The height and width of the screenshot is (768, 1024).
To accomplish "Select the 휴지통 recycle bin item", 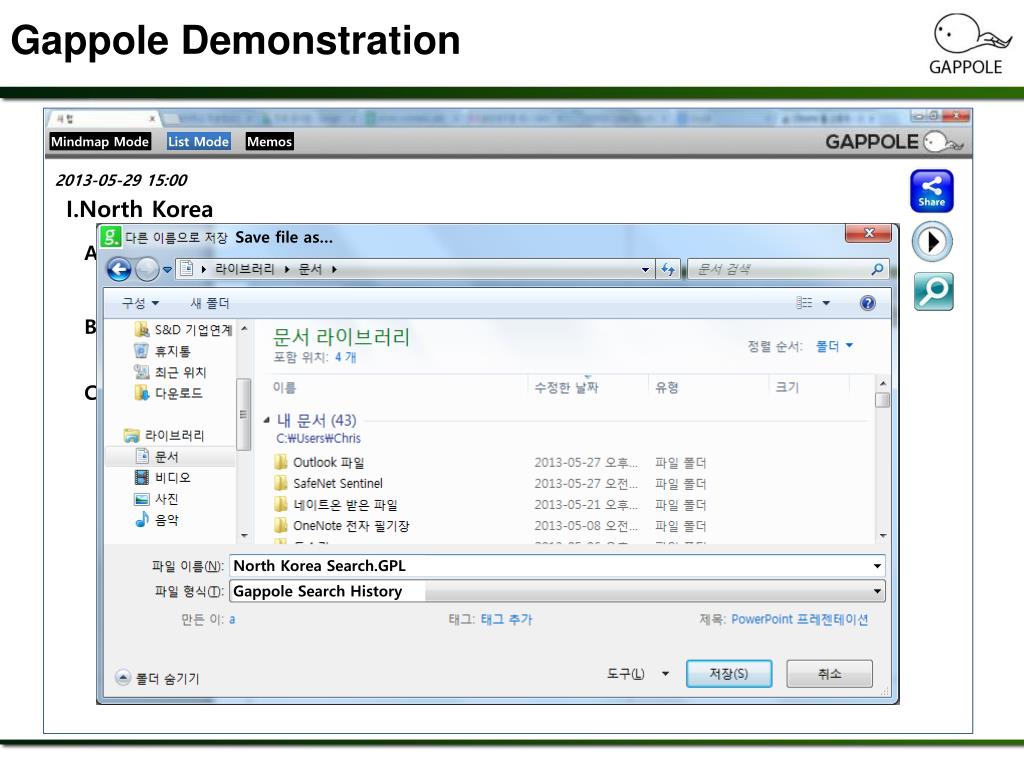I will click(x=163, y=351).
